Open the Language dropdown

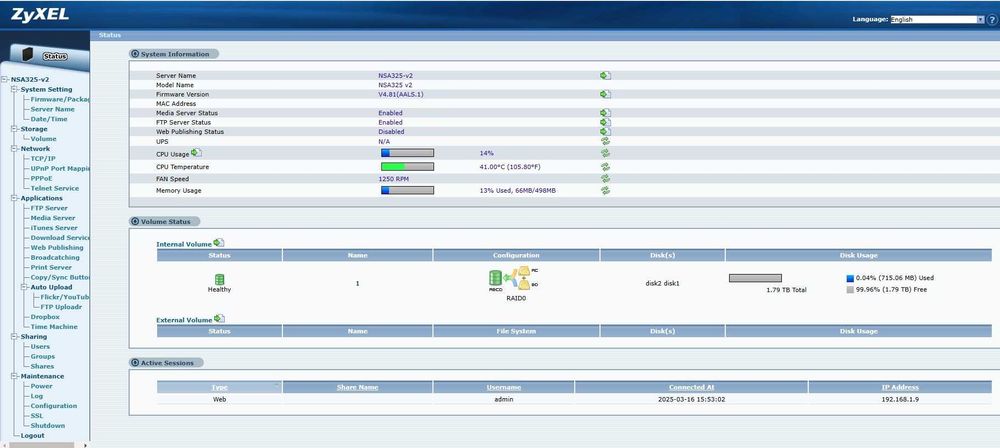click(x=938, y=20)
